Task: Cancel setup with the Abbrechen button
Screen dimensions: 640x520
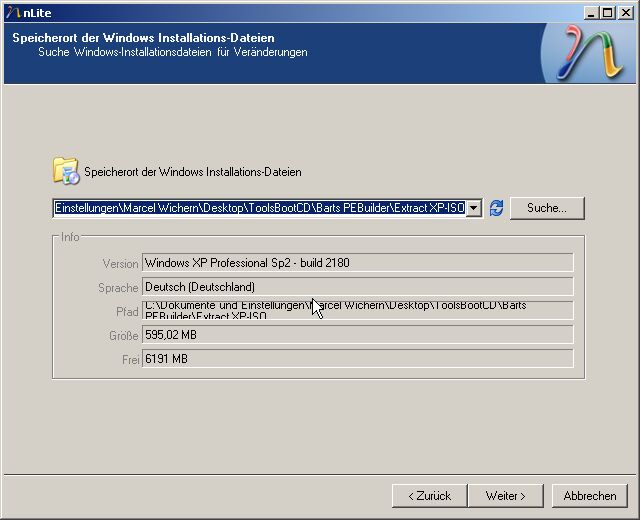Action: tap(590, 496)
